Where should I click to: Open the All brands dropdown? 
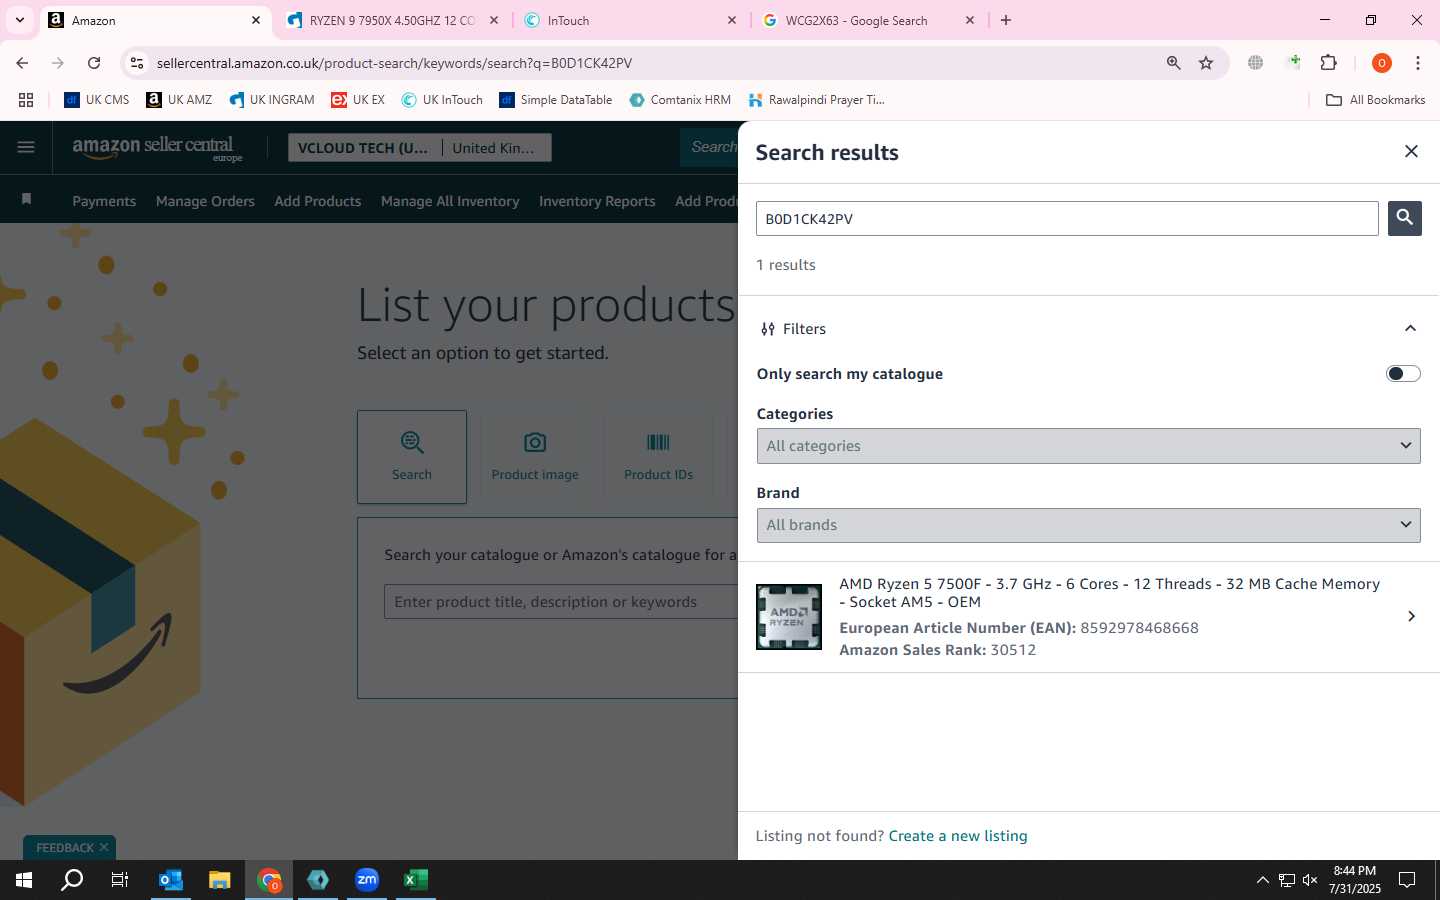pos(1088,525)
